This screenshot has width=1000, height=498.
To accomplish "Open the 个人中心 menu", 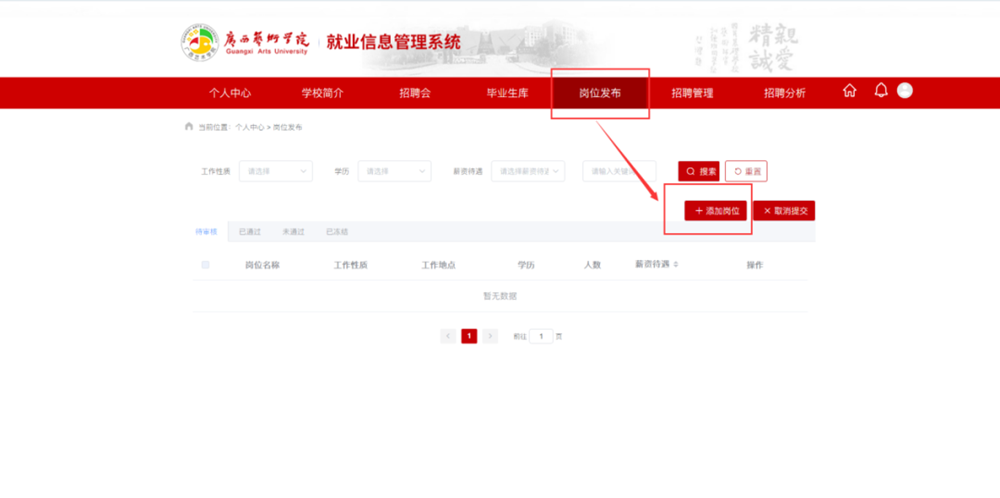I will (230, 93).
